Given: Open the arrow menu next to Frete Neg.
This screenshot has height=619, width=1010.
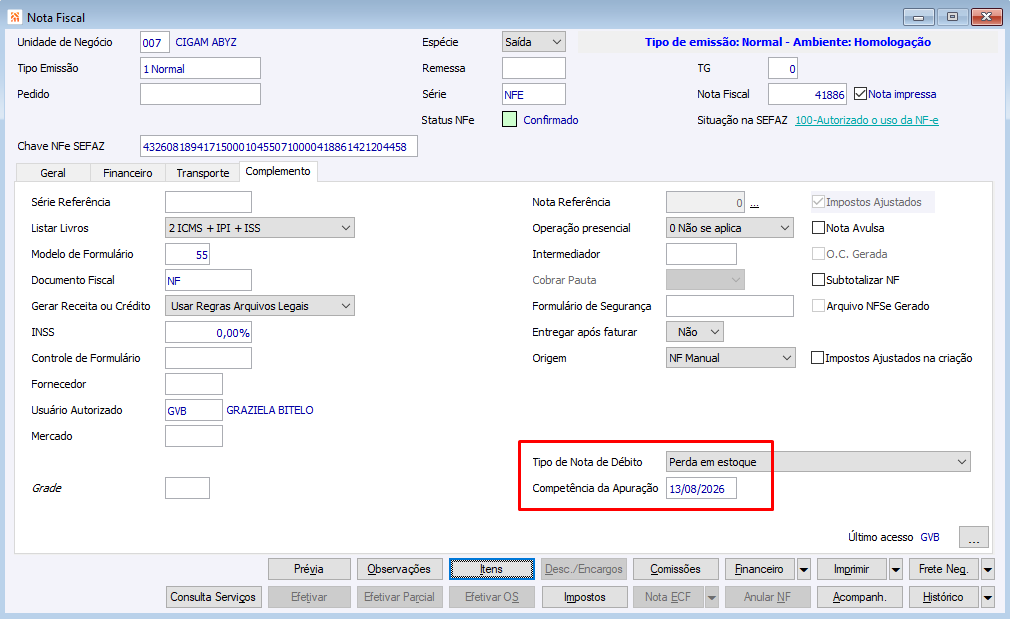Looking at the screenshot, I should [987, 569].
